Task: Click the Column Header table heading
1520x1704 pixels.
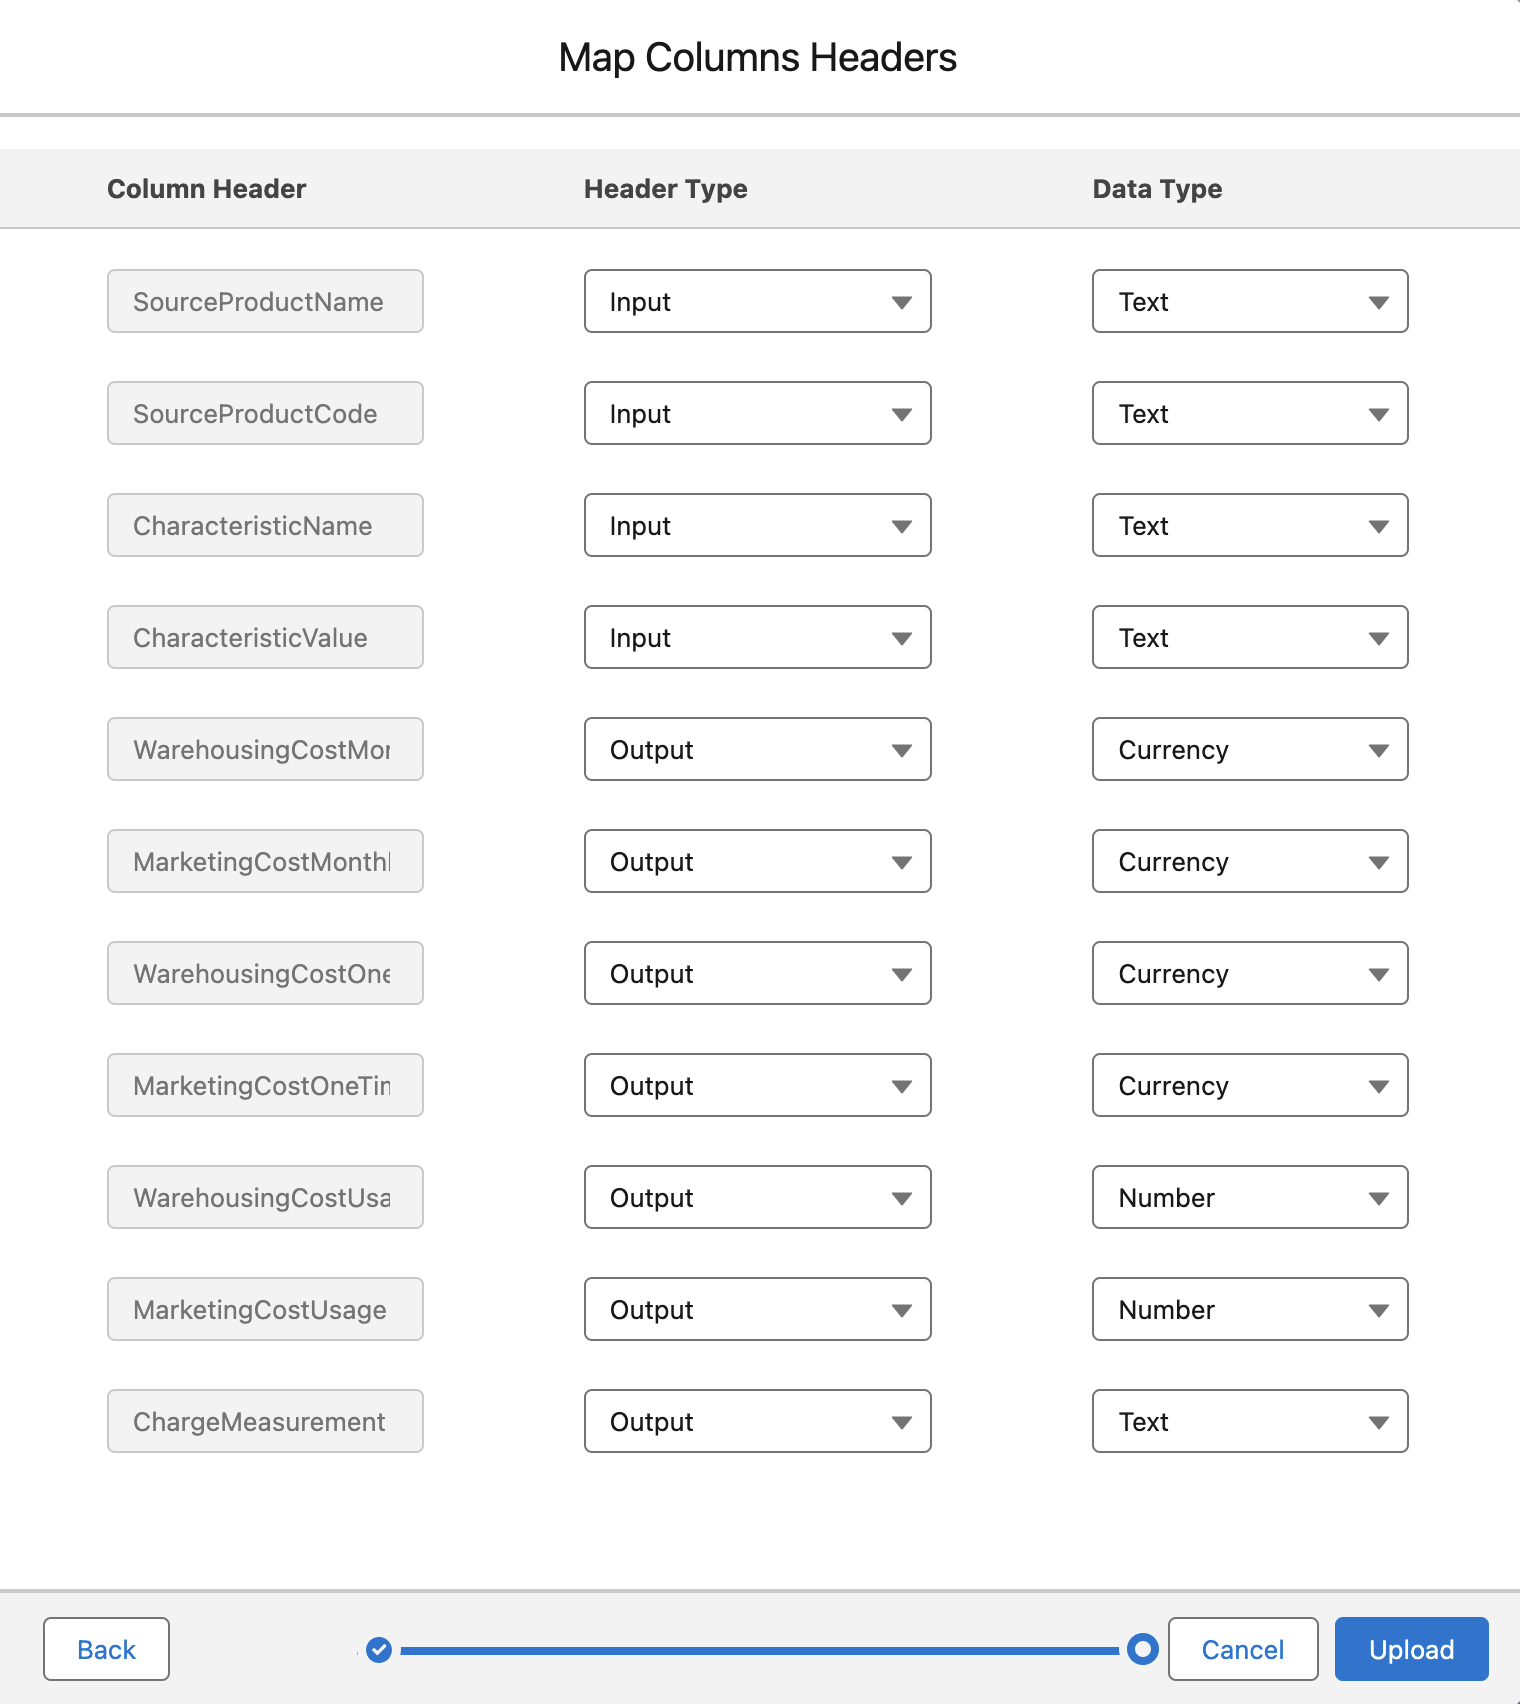Action: [207, 189]
